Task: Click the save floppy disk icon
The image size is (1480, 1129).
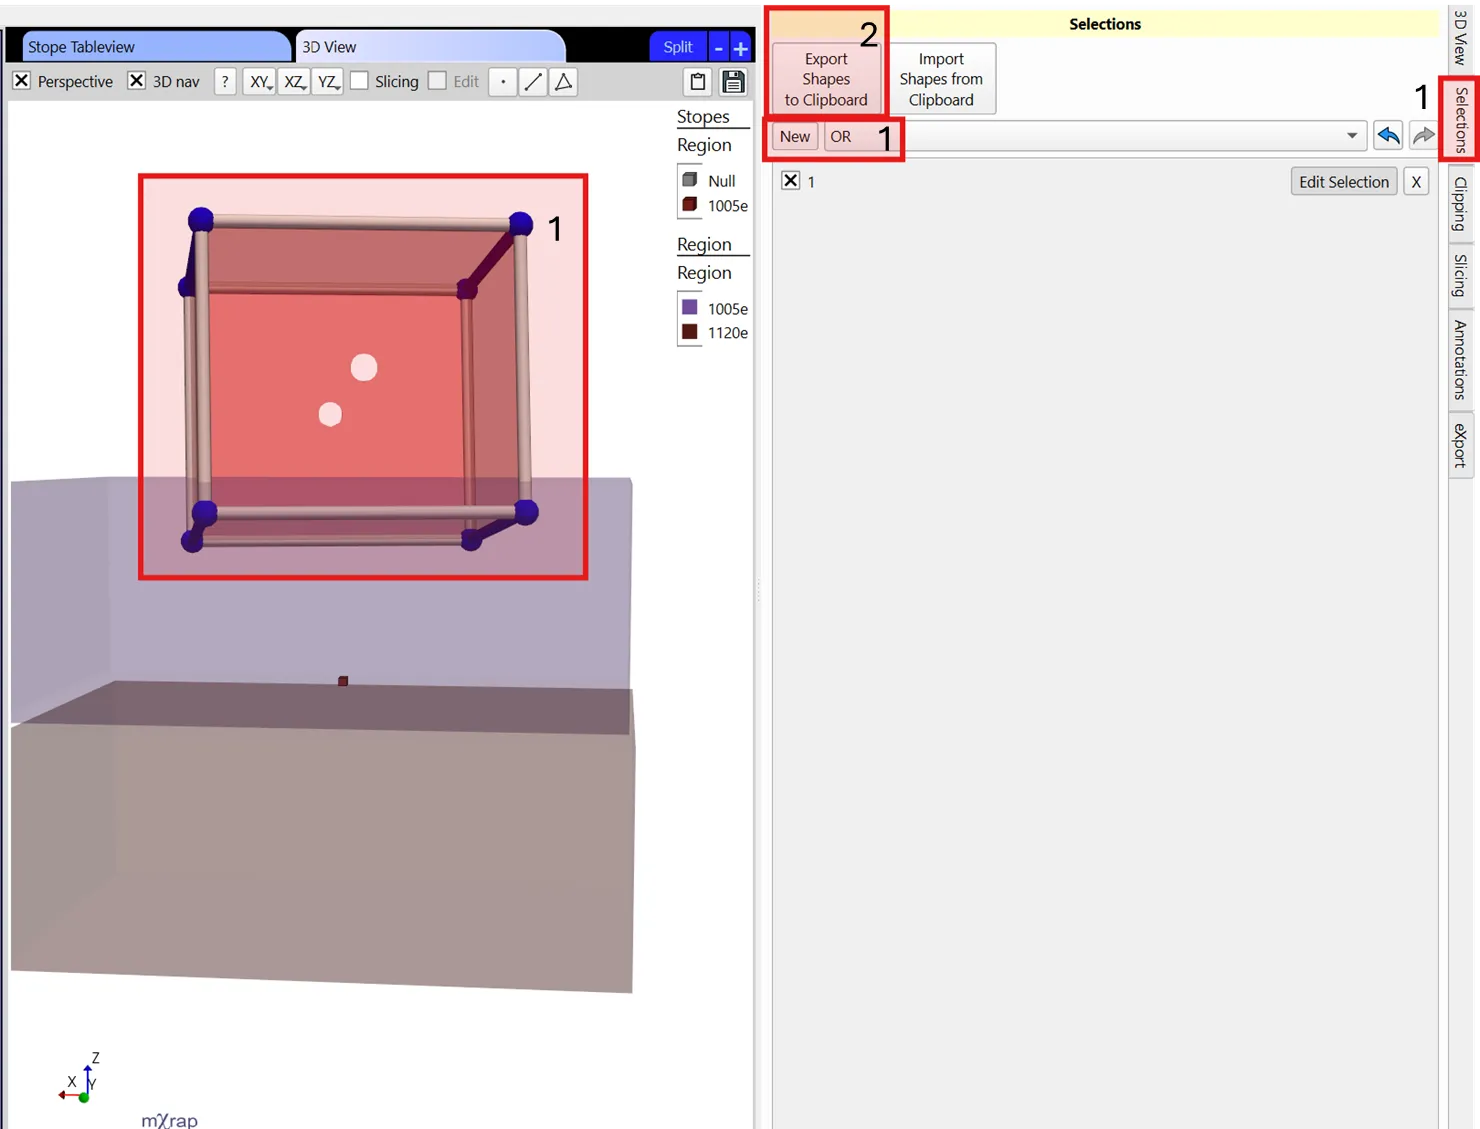Action: click(x=733, y=82)
